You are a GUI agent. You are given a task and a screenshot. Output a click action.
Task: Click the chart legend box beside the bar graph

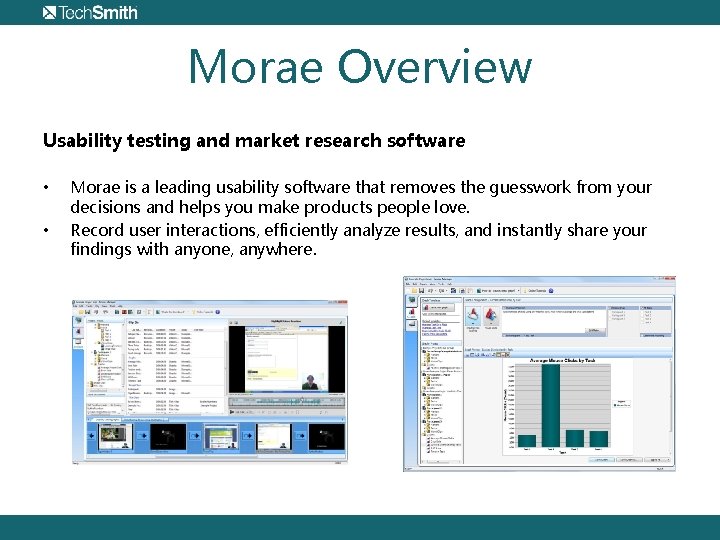click(x=622, y=404)
